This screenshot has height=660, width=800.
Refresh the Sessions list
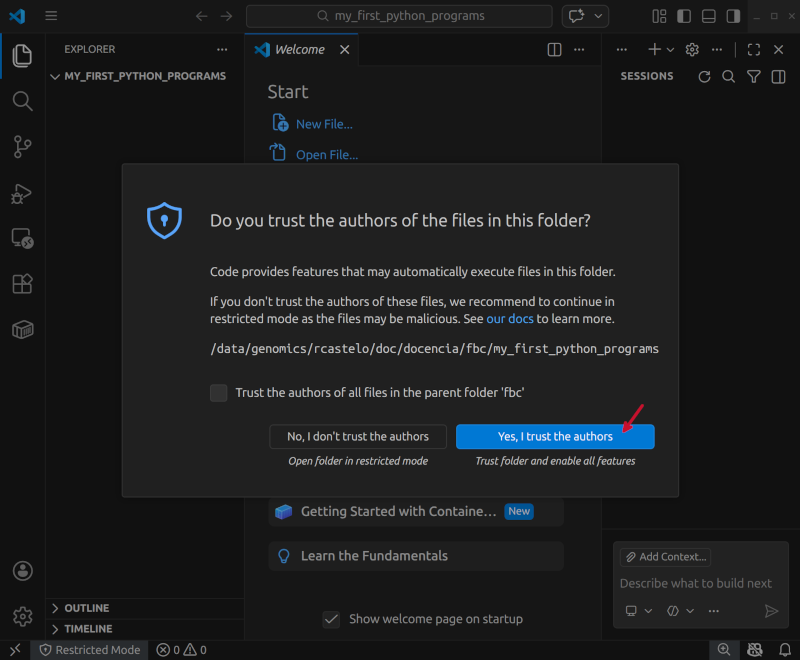coord(704,77)
